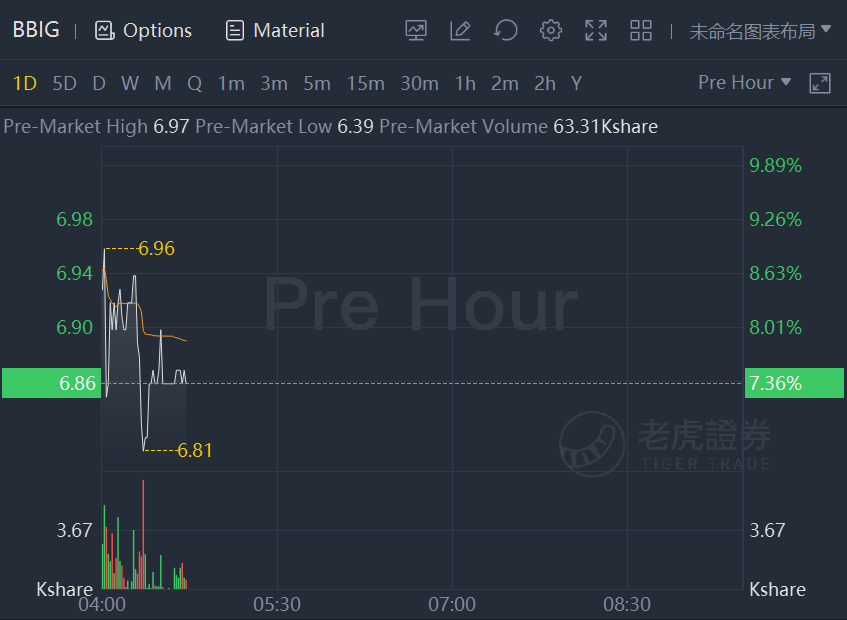Select the 1D timeframe tab
The image size is (847, 620).
(24, 84)
